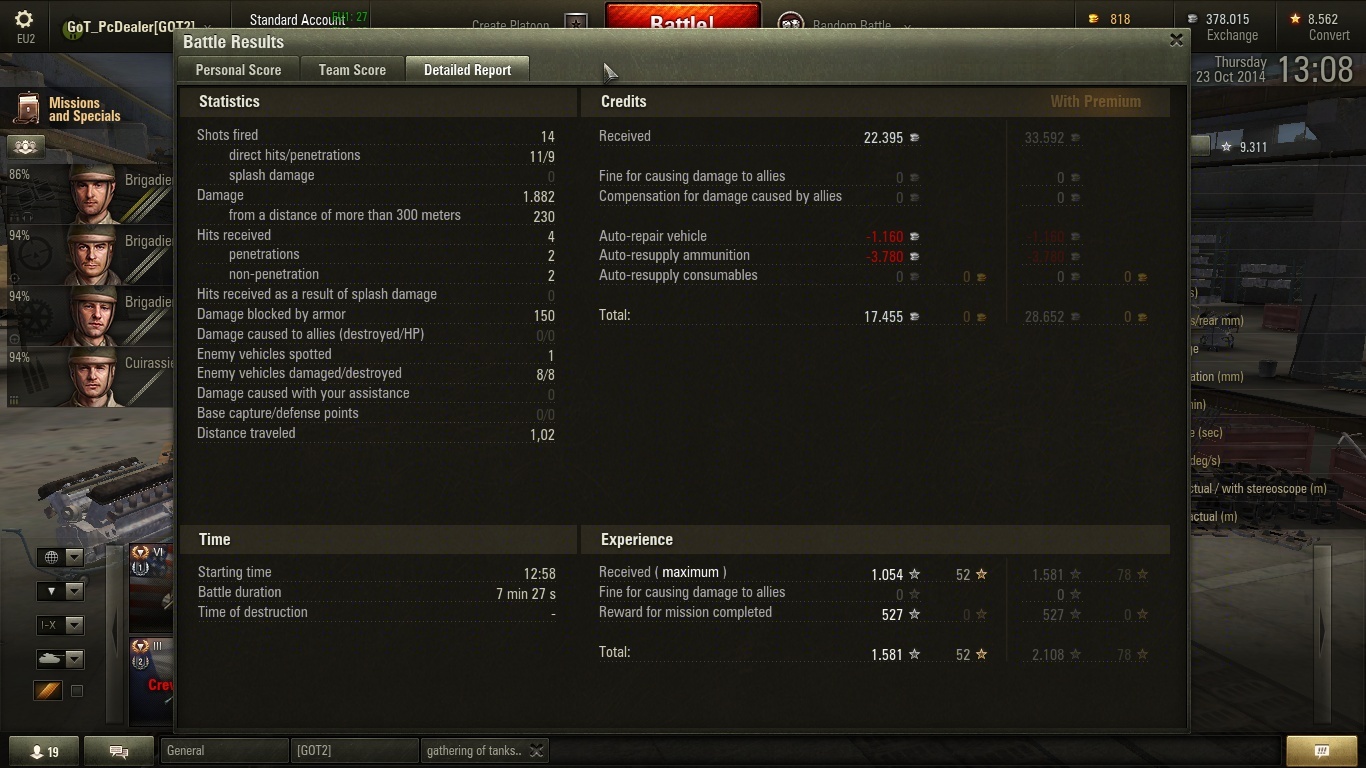Click the Exchange gold option
The image size is (1366, 768).
(x=1232, y=35)
